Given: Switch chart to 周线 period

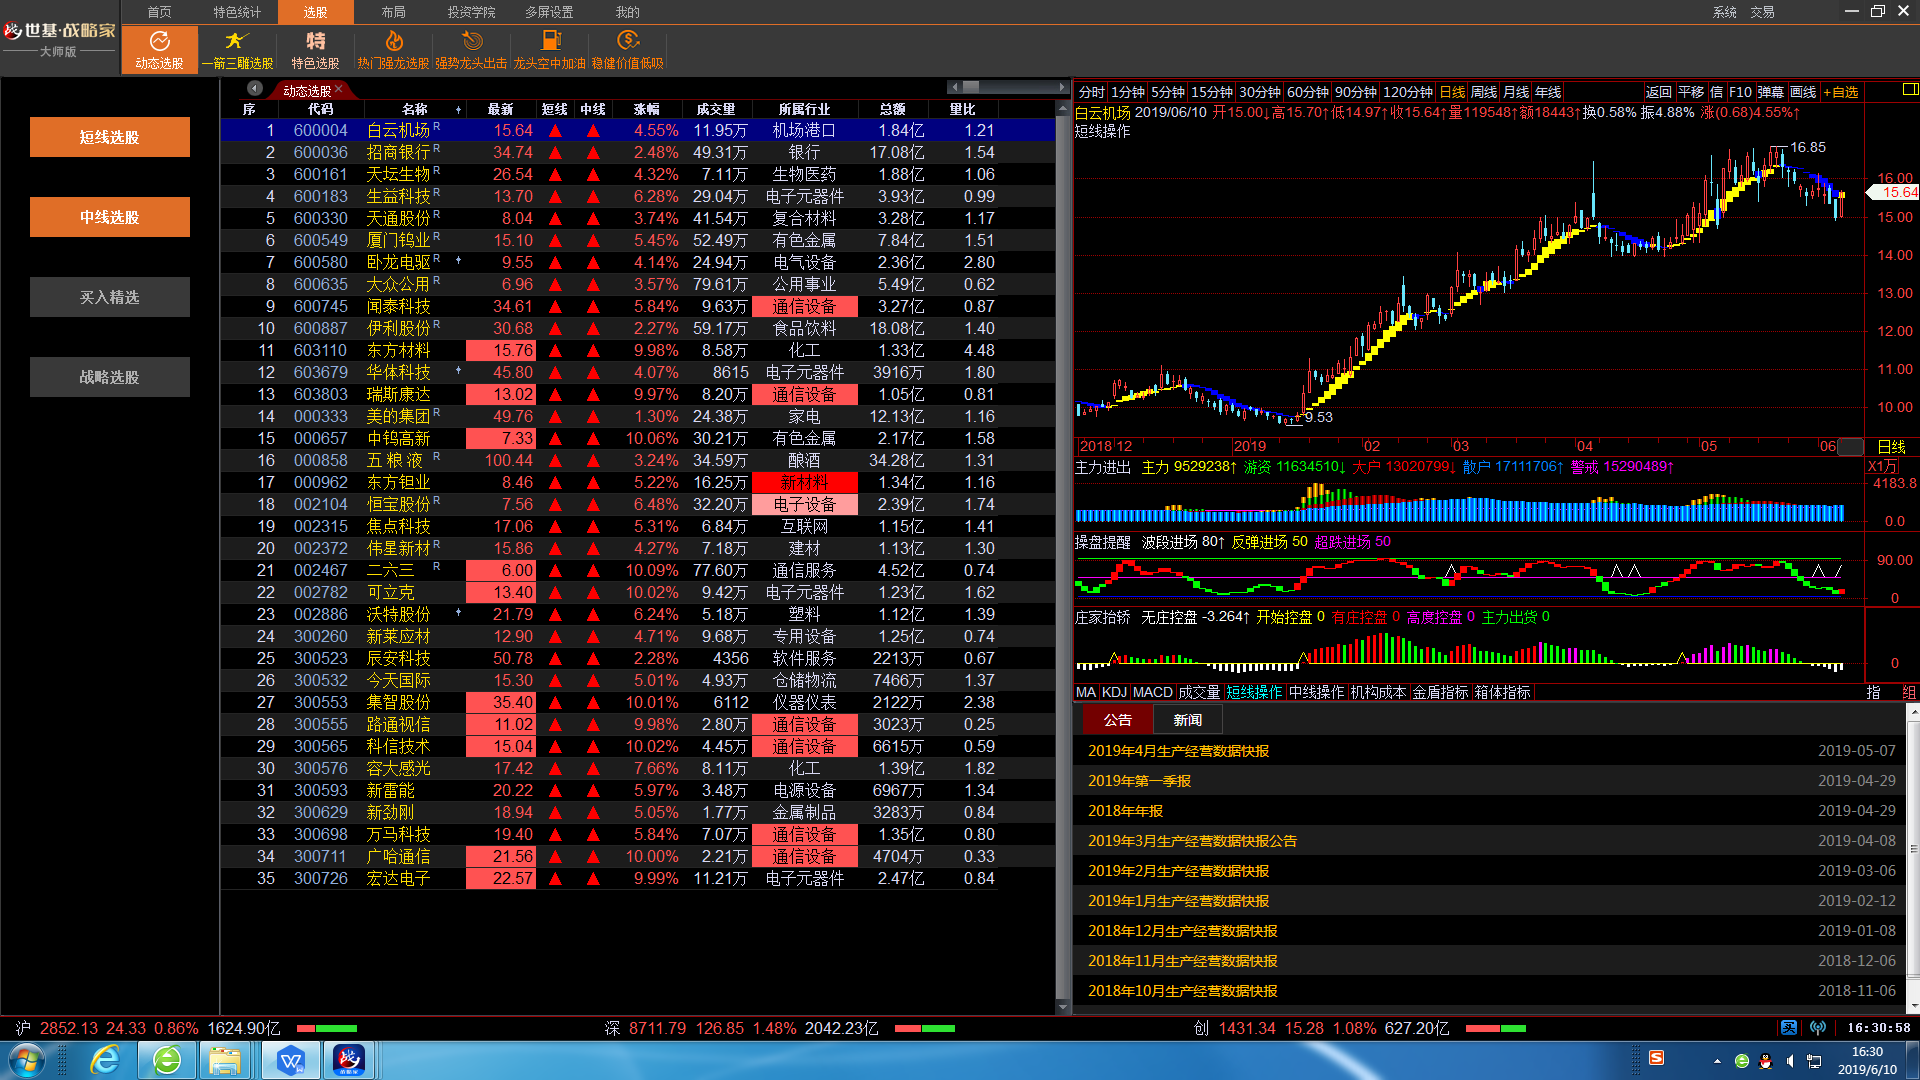Looking at the screenshot, I should [1484, 92].
